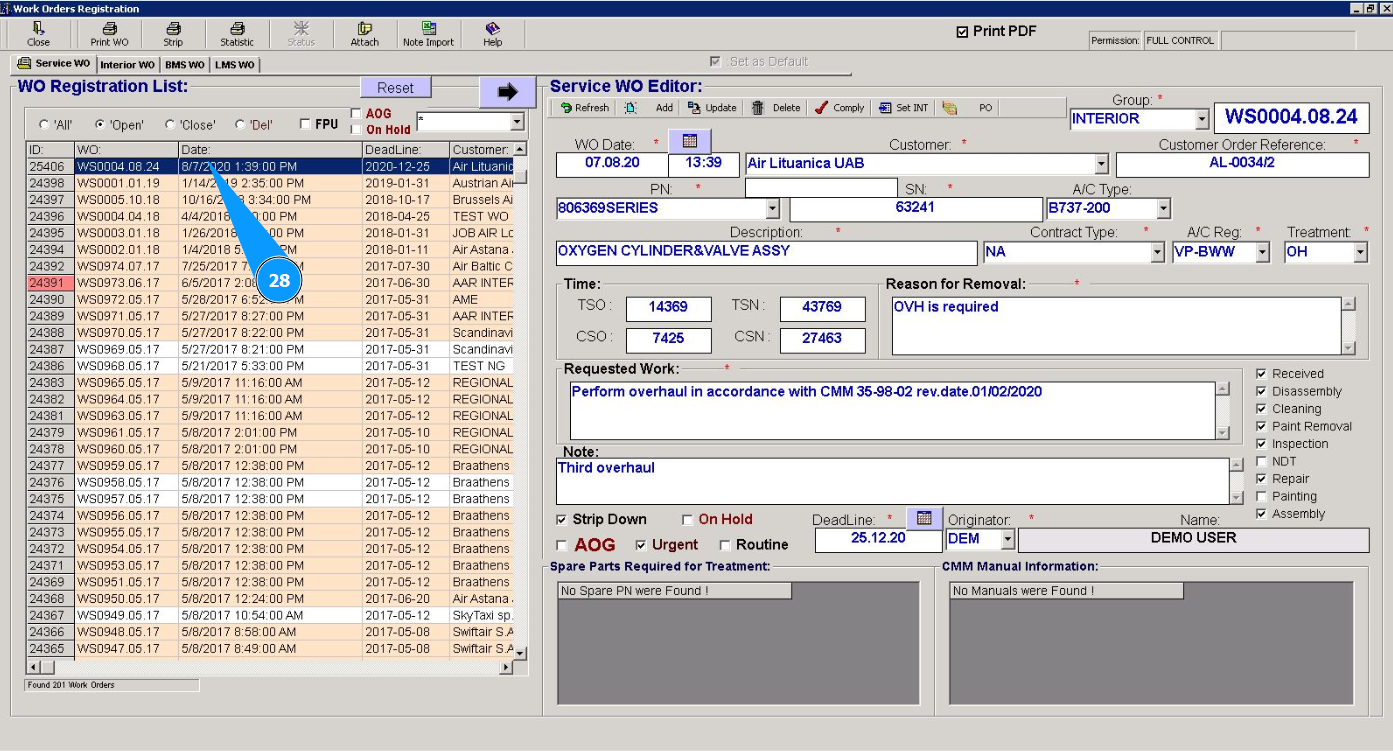Click the Delete trash icon in editor
This screenshot has width=1393, height=751.
pyautogui.click(x=758, y=108)
